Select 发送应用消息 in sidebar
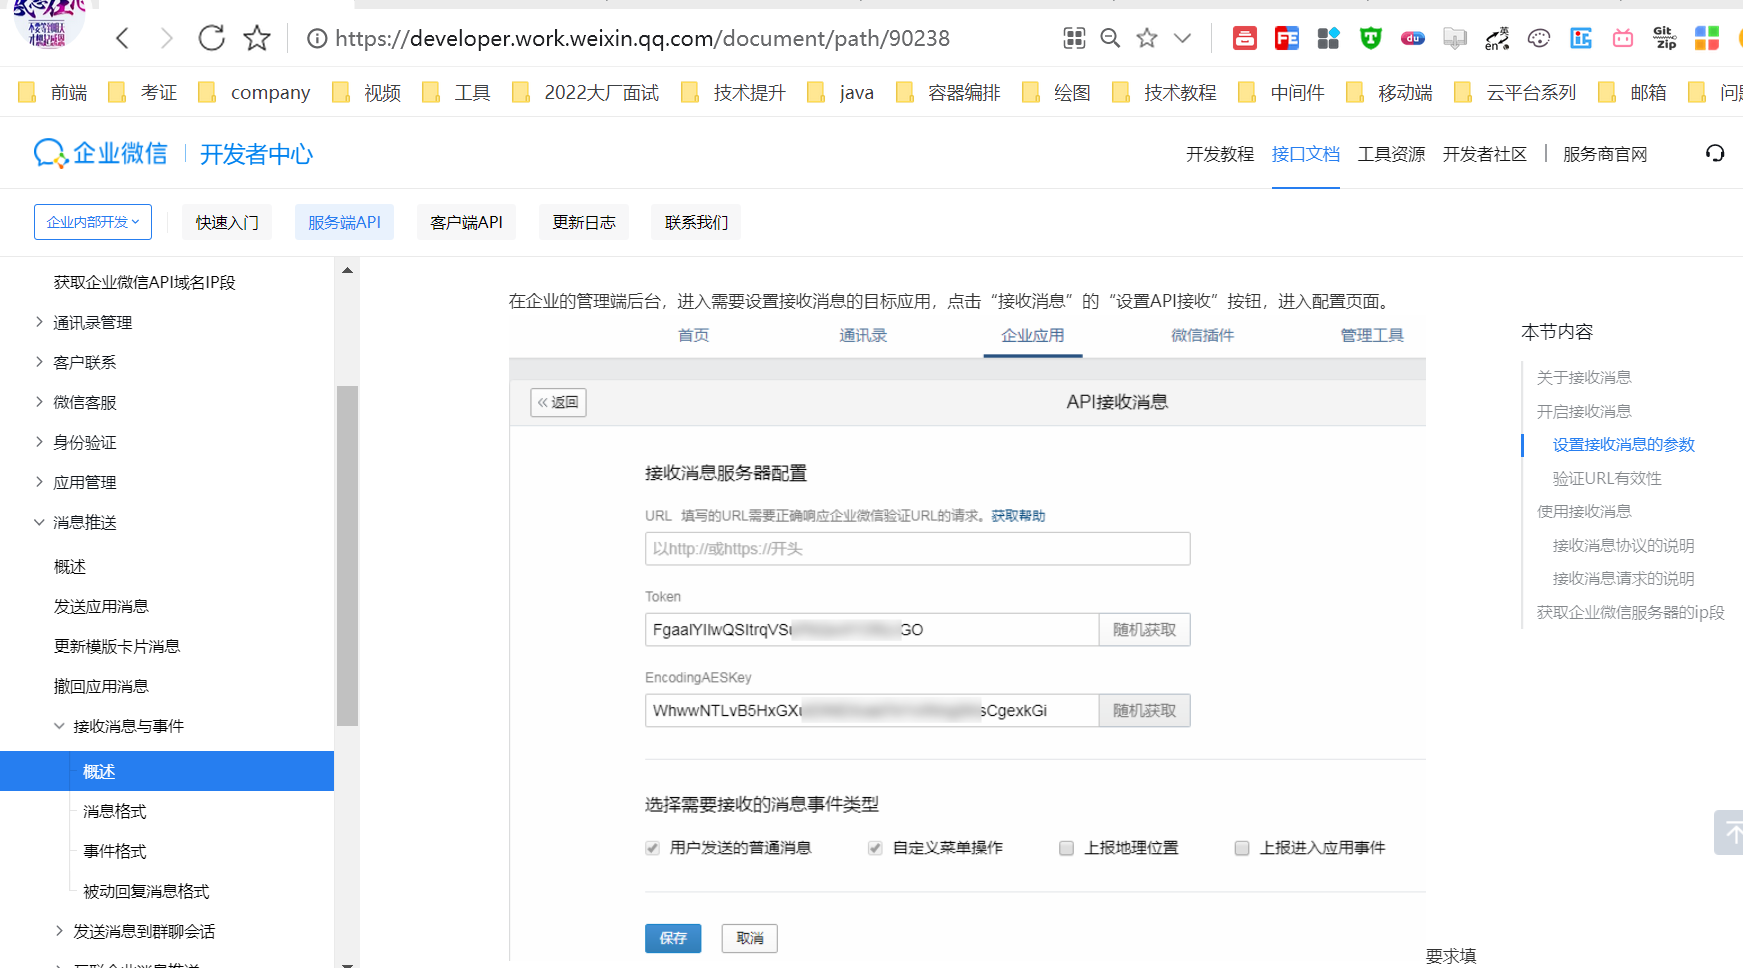This screenshot has height=968, width=1743. click(x=101, y=606)
